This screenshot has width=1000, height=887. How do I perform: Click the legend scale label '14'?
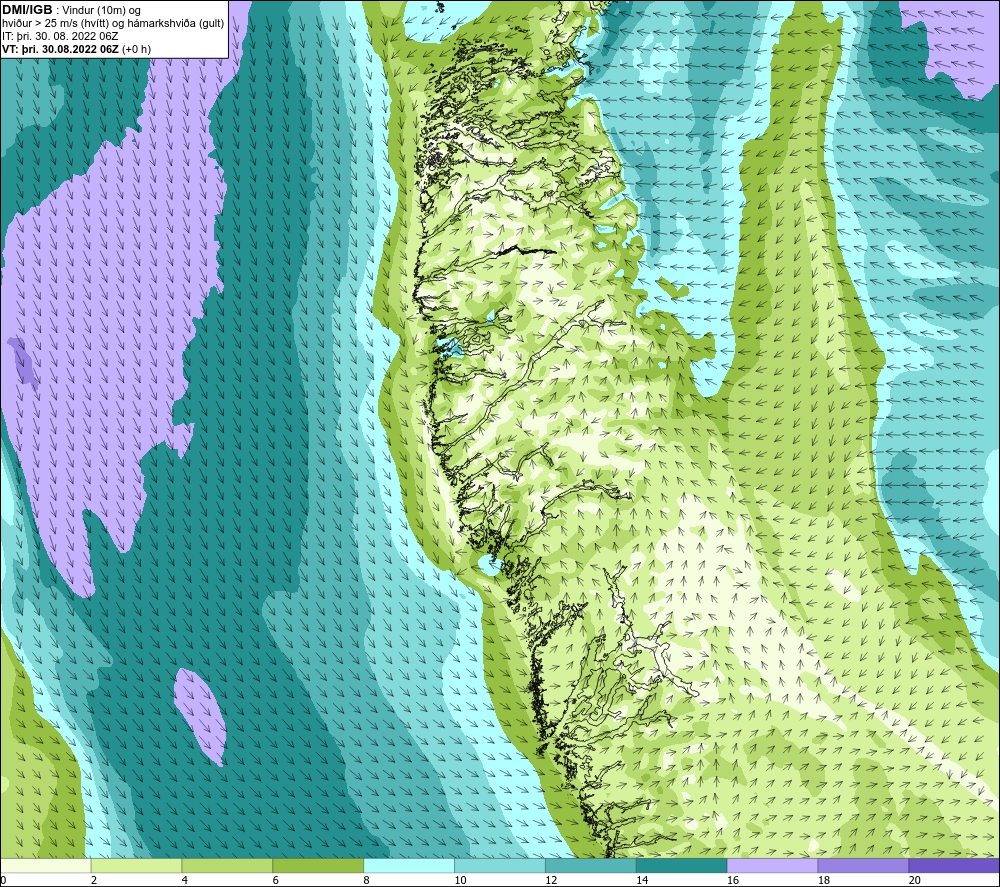pyautogui.click(x=642, y=881)
